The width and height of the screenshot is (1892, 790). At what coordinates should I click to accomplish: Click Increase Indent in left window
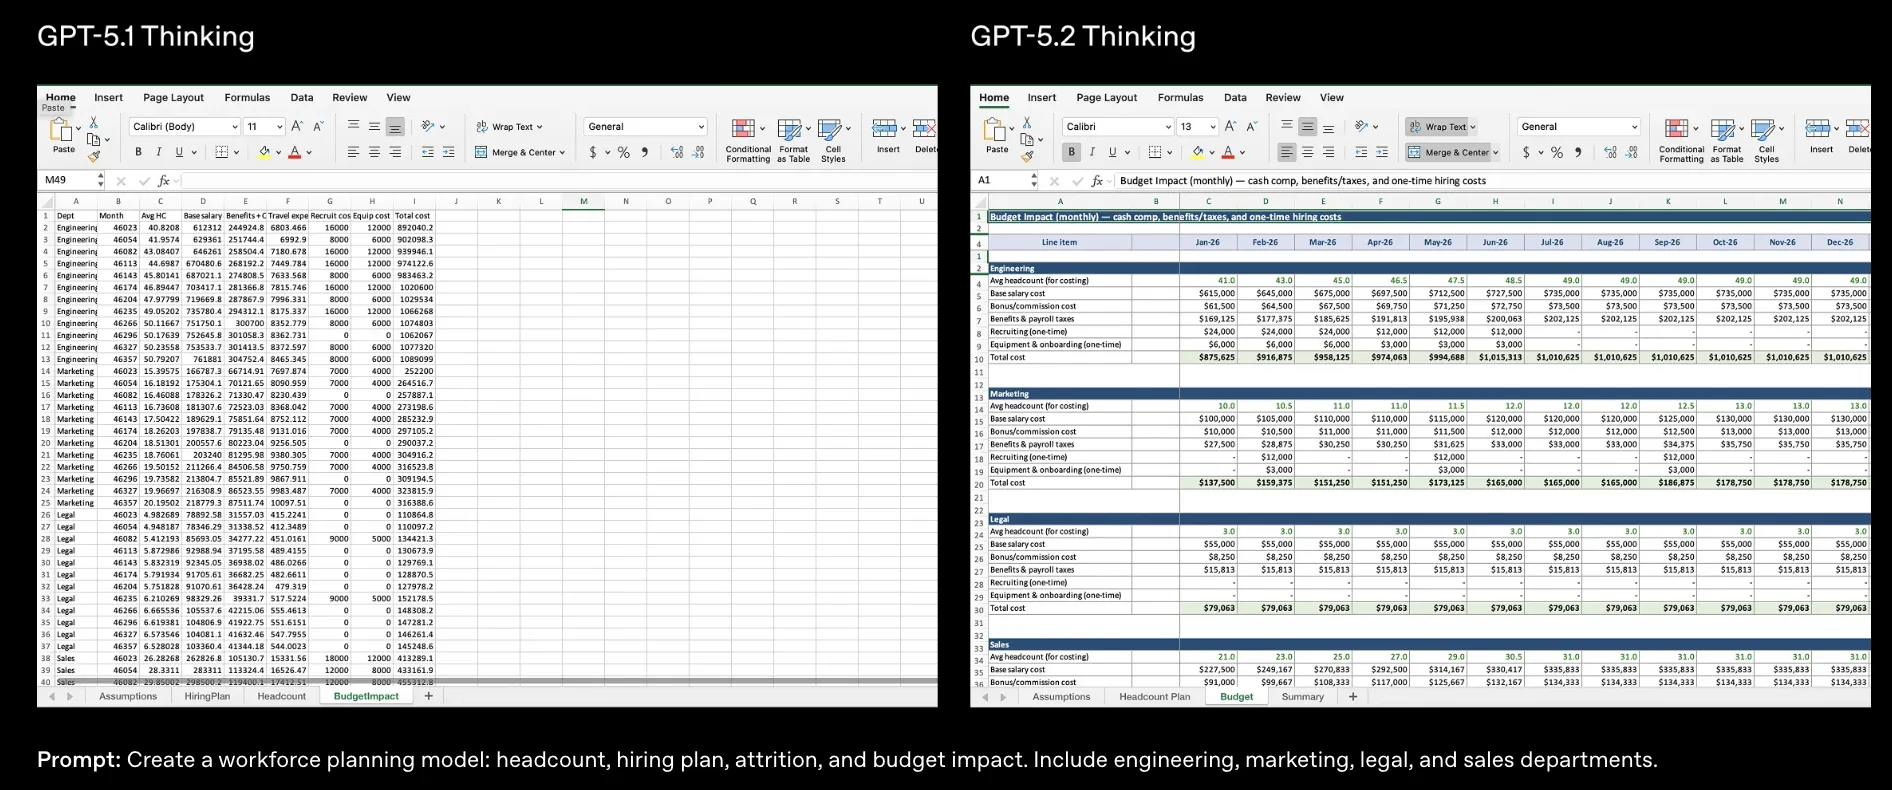(x=448, y=152)
